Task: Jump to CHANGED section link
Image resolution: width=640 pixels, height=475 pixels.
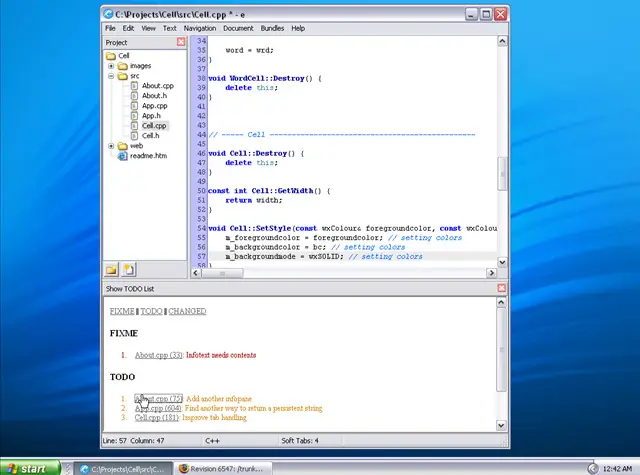Action: click(x=187, y=311)
